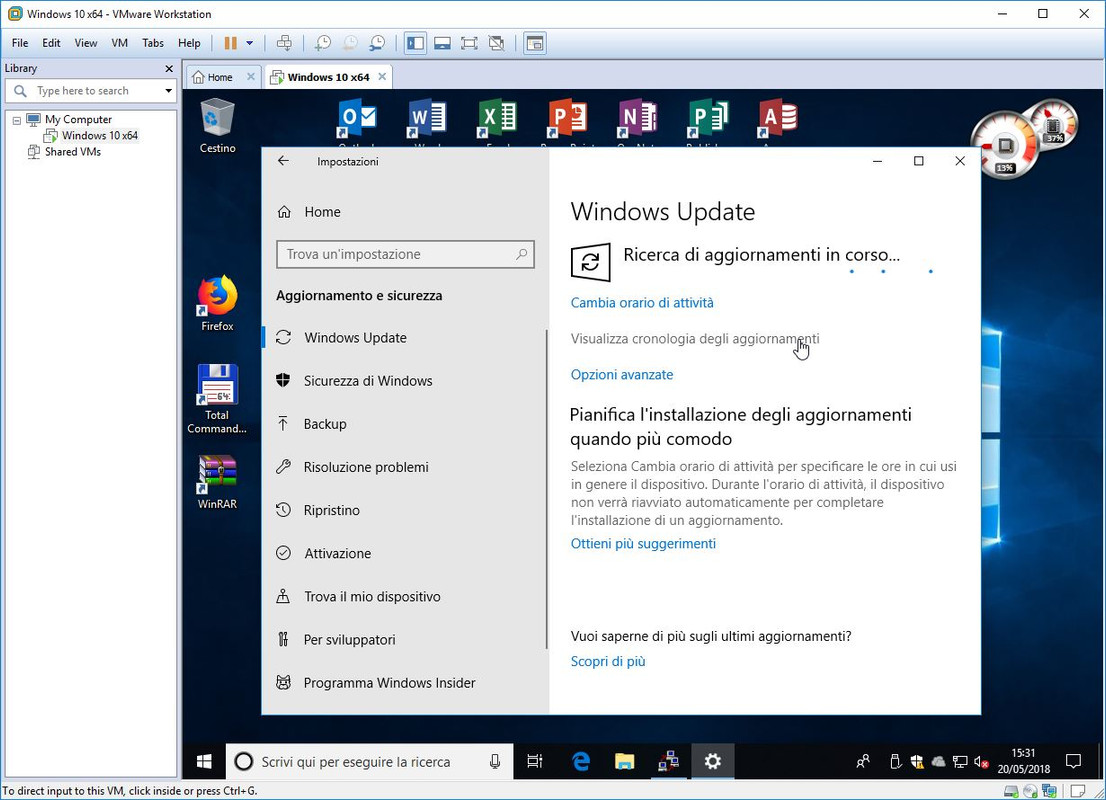Screen dimensions: 1106x800
Task: Click Visualizza cronologia degli aggiornamenti link
Action: tap(695, 339)
